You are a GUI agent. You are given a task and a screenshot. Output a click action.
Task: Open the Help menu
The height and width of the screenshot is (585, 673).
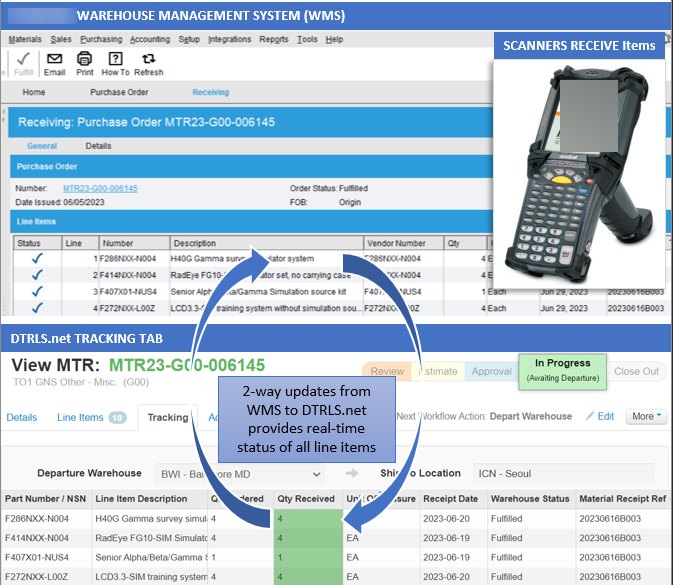(x=334, y=39)
